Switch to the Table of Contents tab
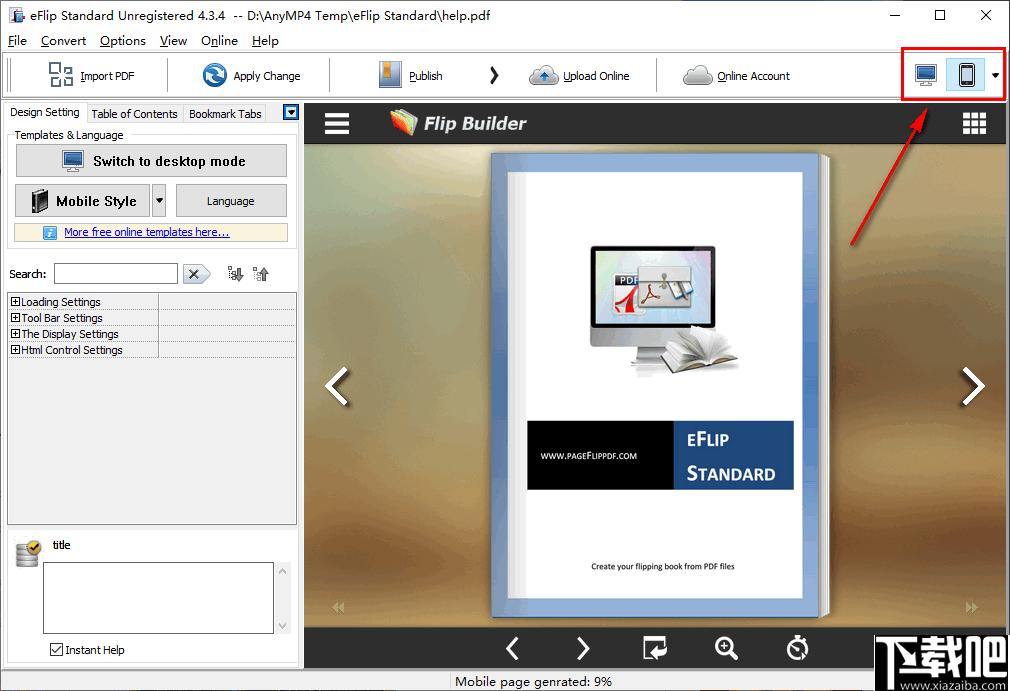 134,114
